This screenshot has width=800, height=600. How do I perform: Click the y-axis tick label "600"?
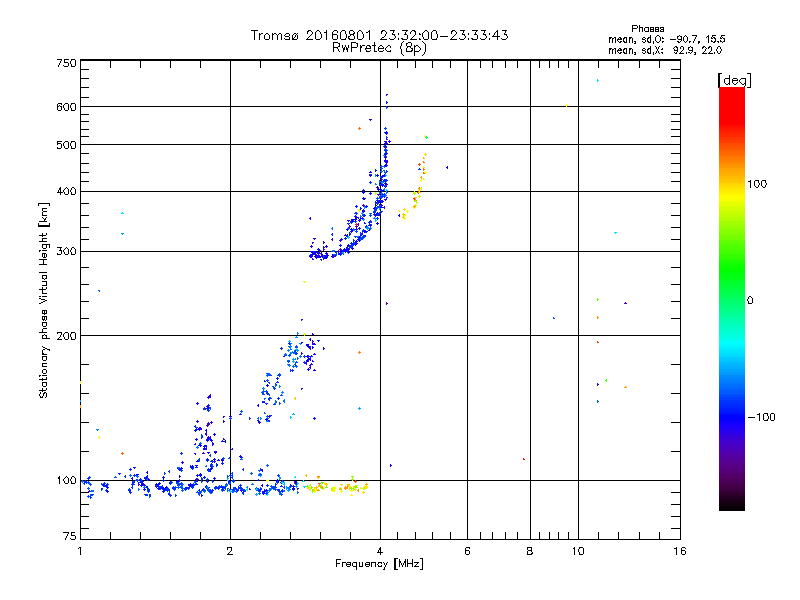66,107
